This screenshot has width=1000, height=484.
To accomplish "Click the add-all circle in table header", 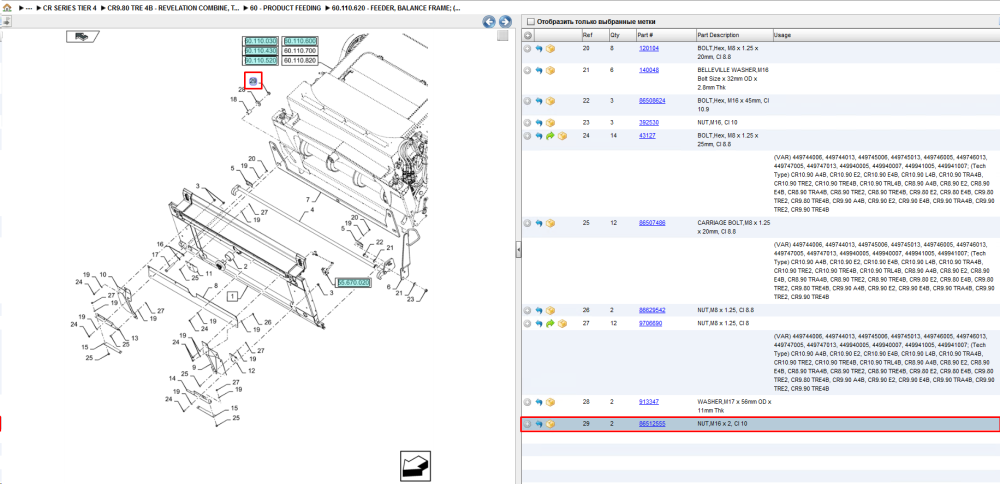I will click(528, 35).
